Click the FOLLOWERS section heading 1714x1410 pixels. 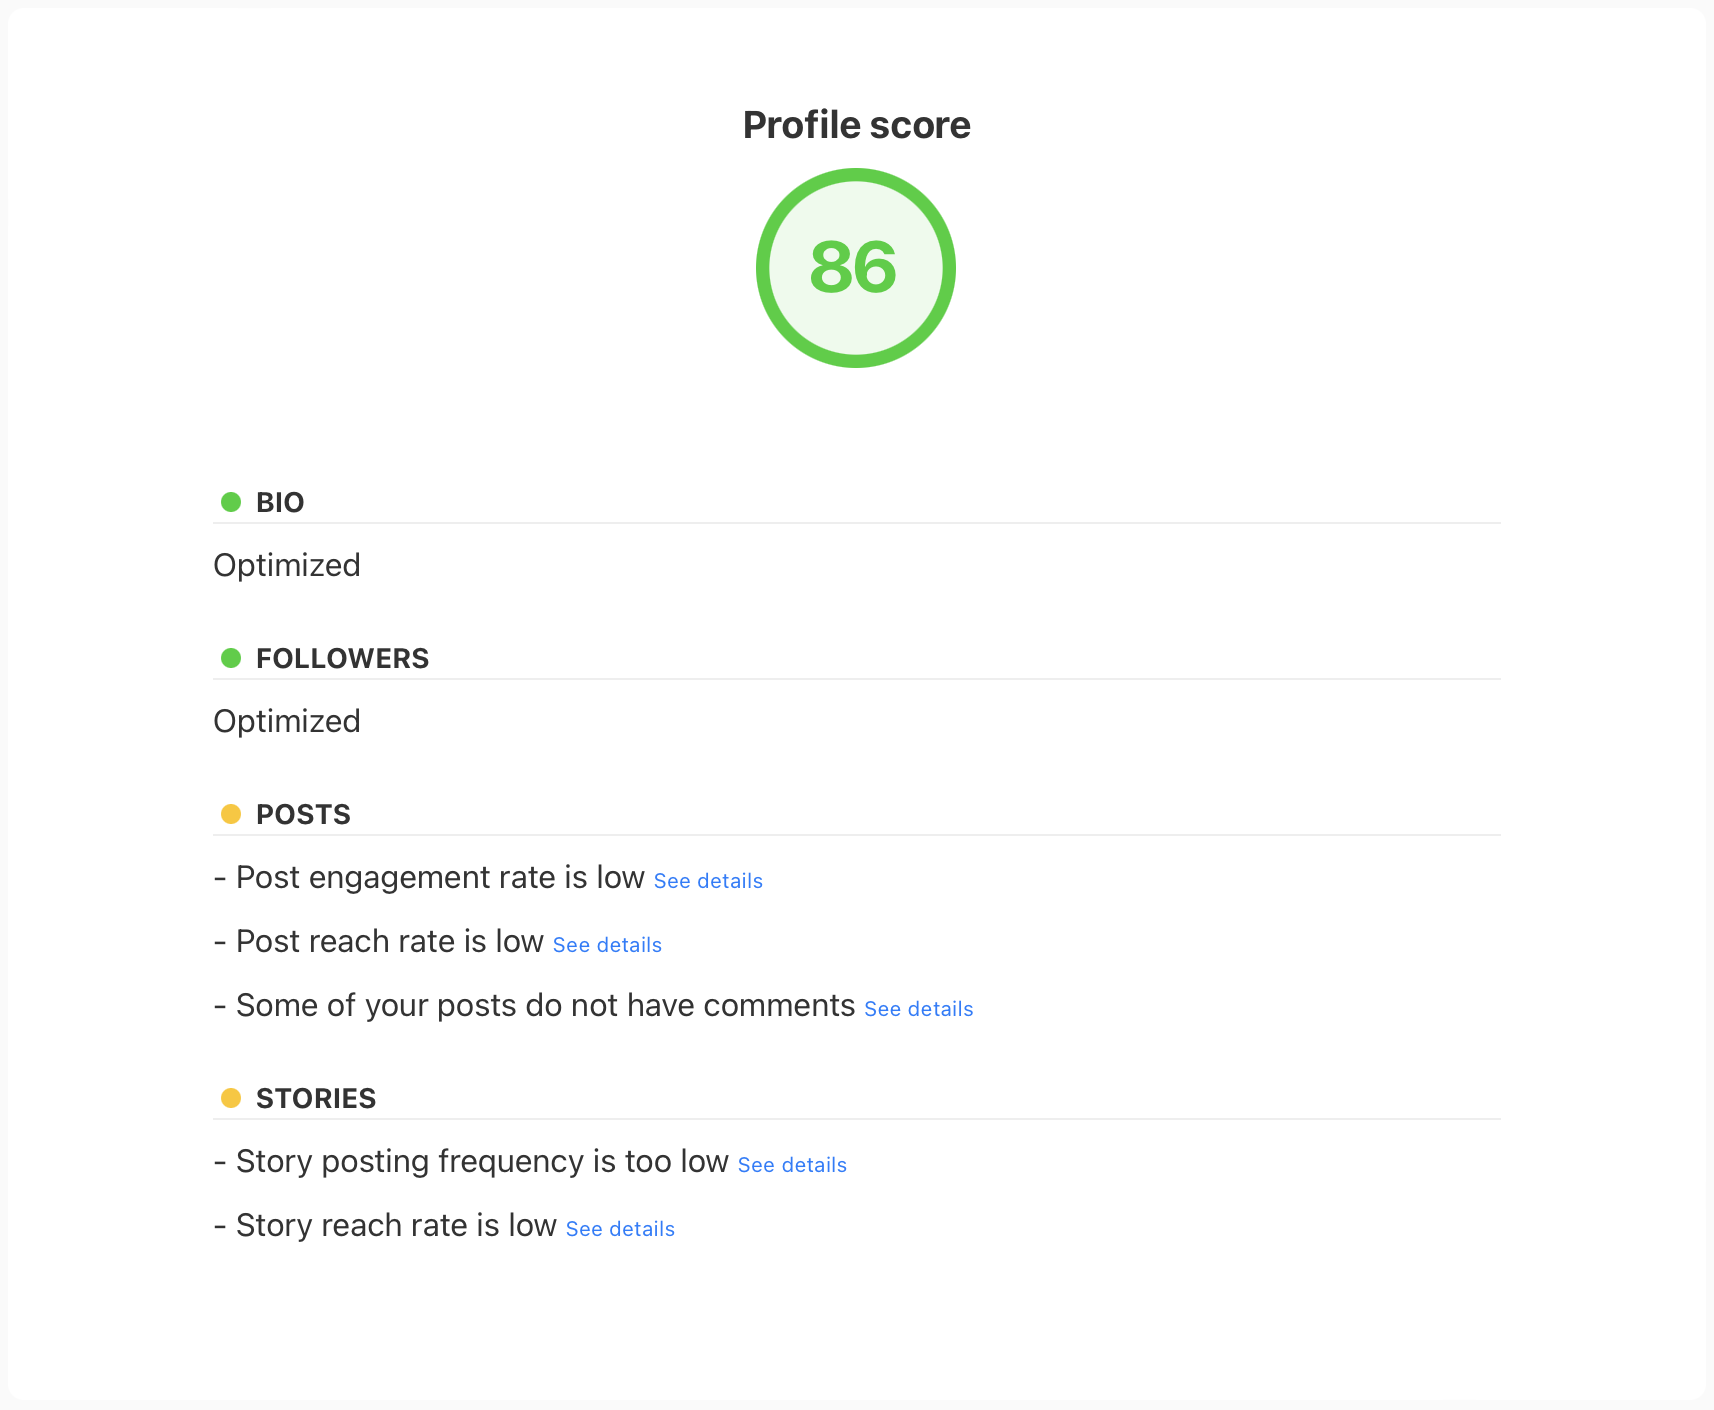click(x=342, y=658)
